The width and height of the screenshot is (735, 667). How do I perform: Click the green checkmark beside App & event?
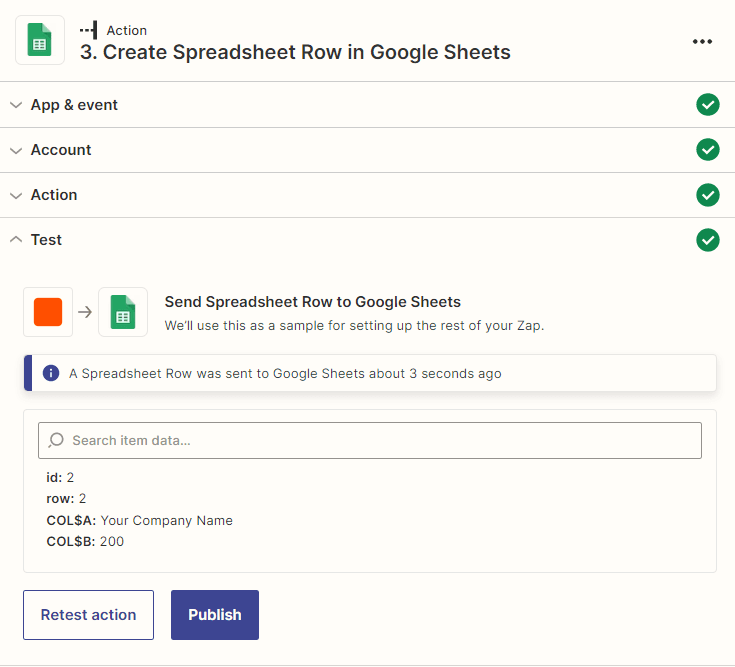(708, 105)
